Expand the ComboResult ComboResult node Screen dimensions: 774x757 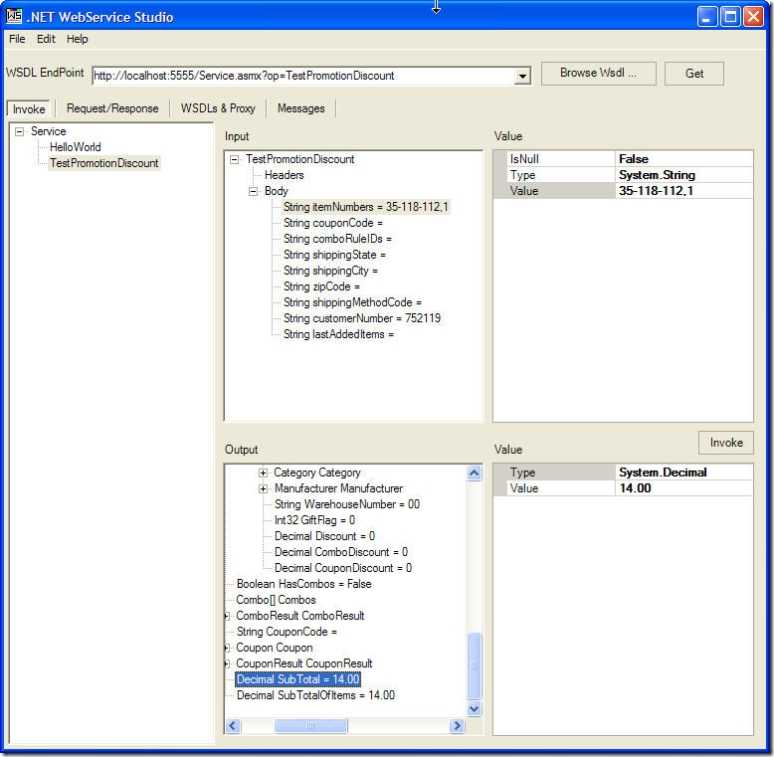click(227, 616)
